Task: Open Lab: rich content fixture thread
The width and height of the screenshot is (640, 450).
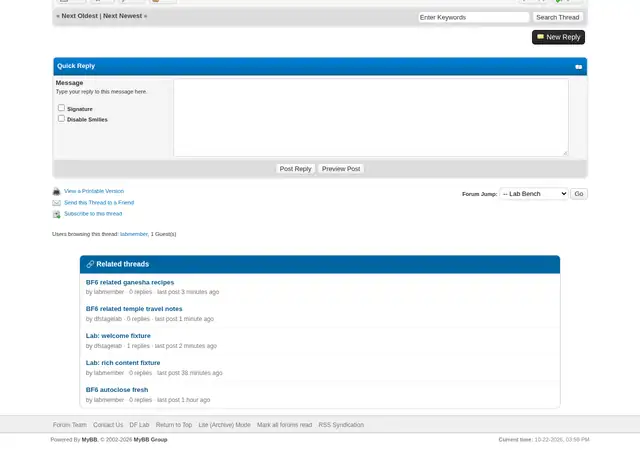Action: (123, 363)
